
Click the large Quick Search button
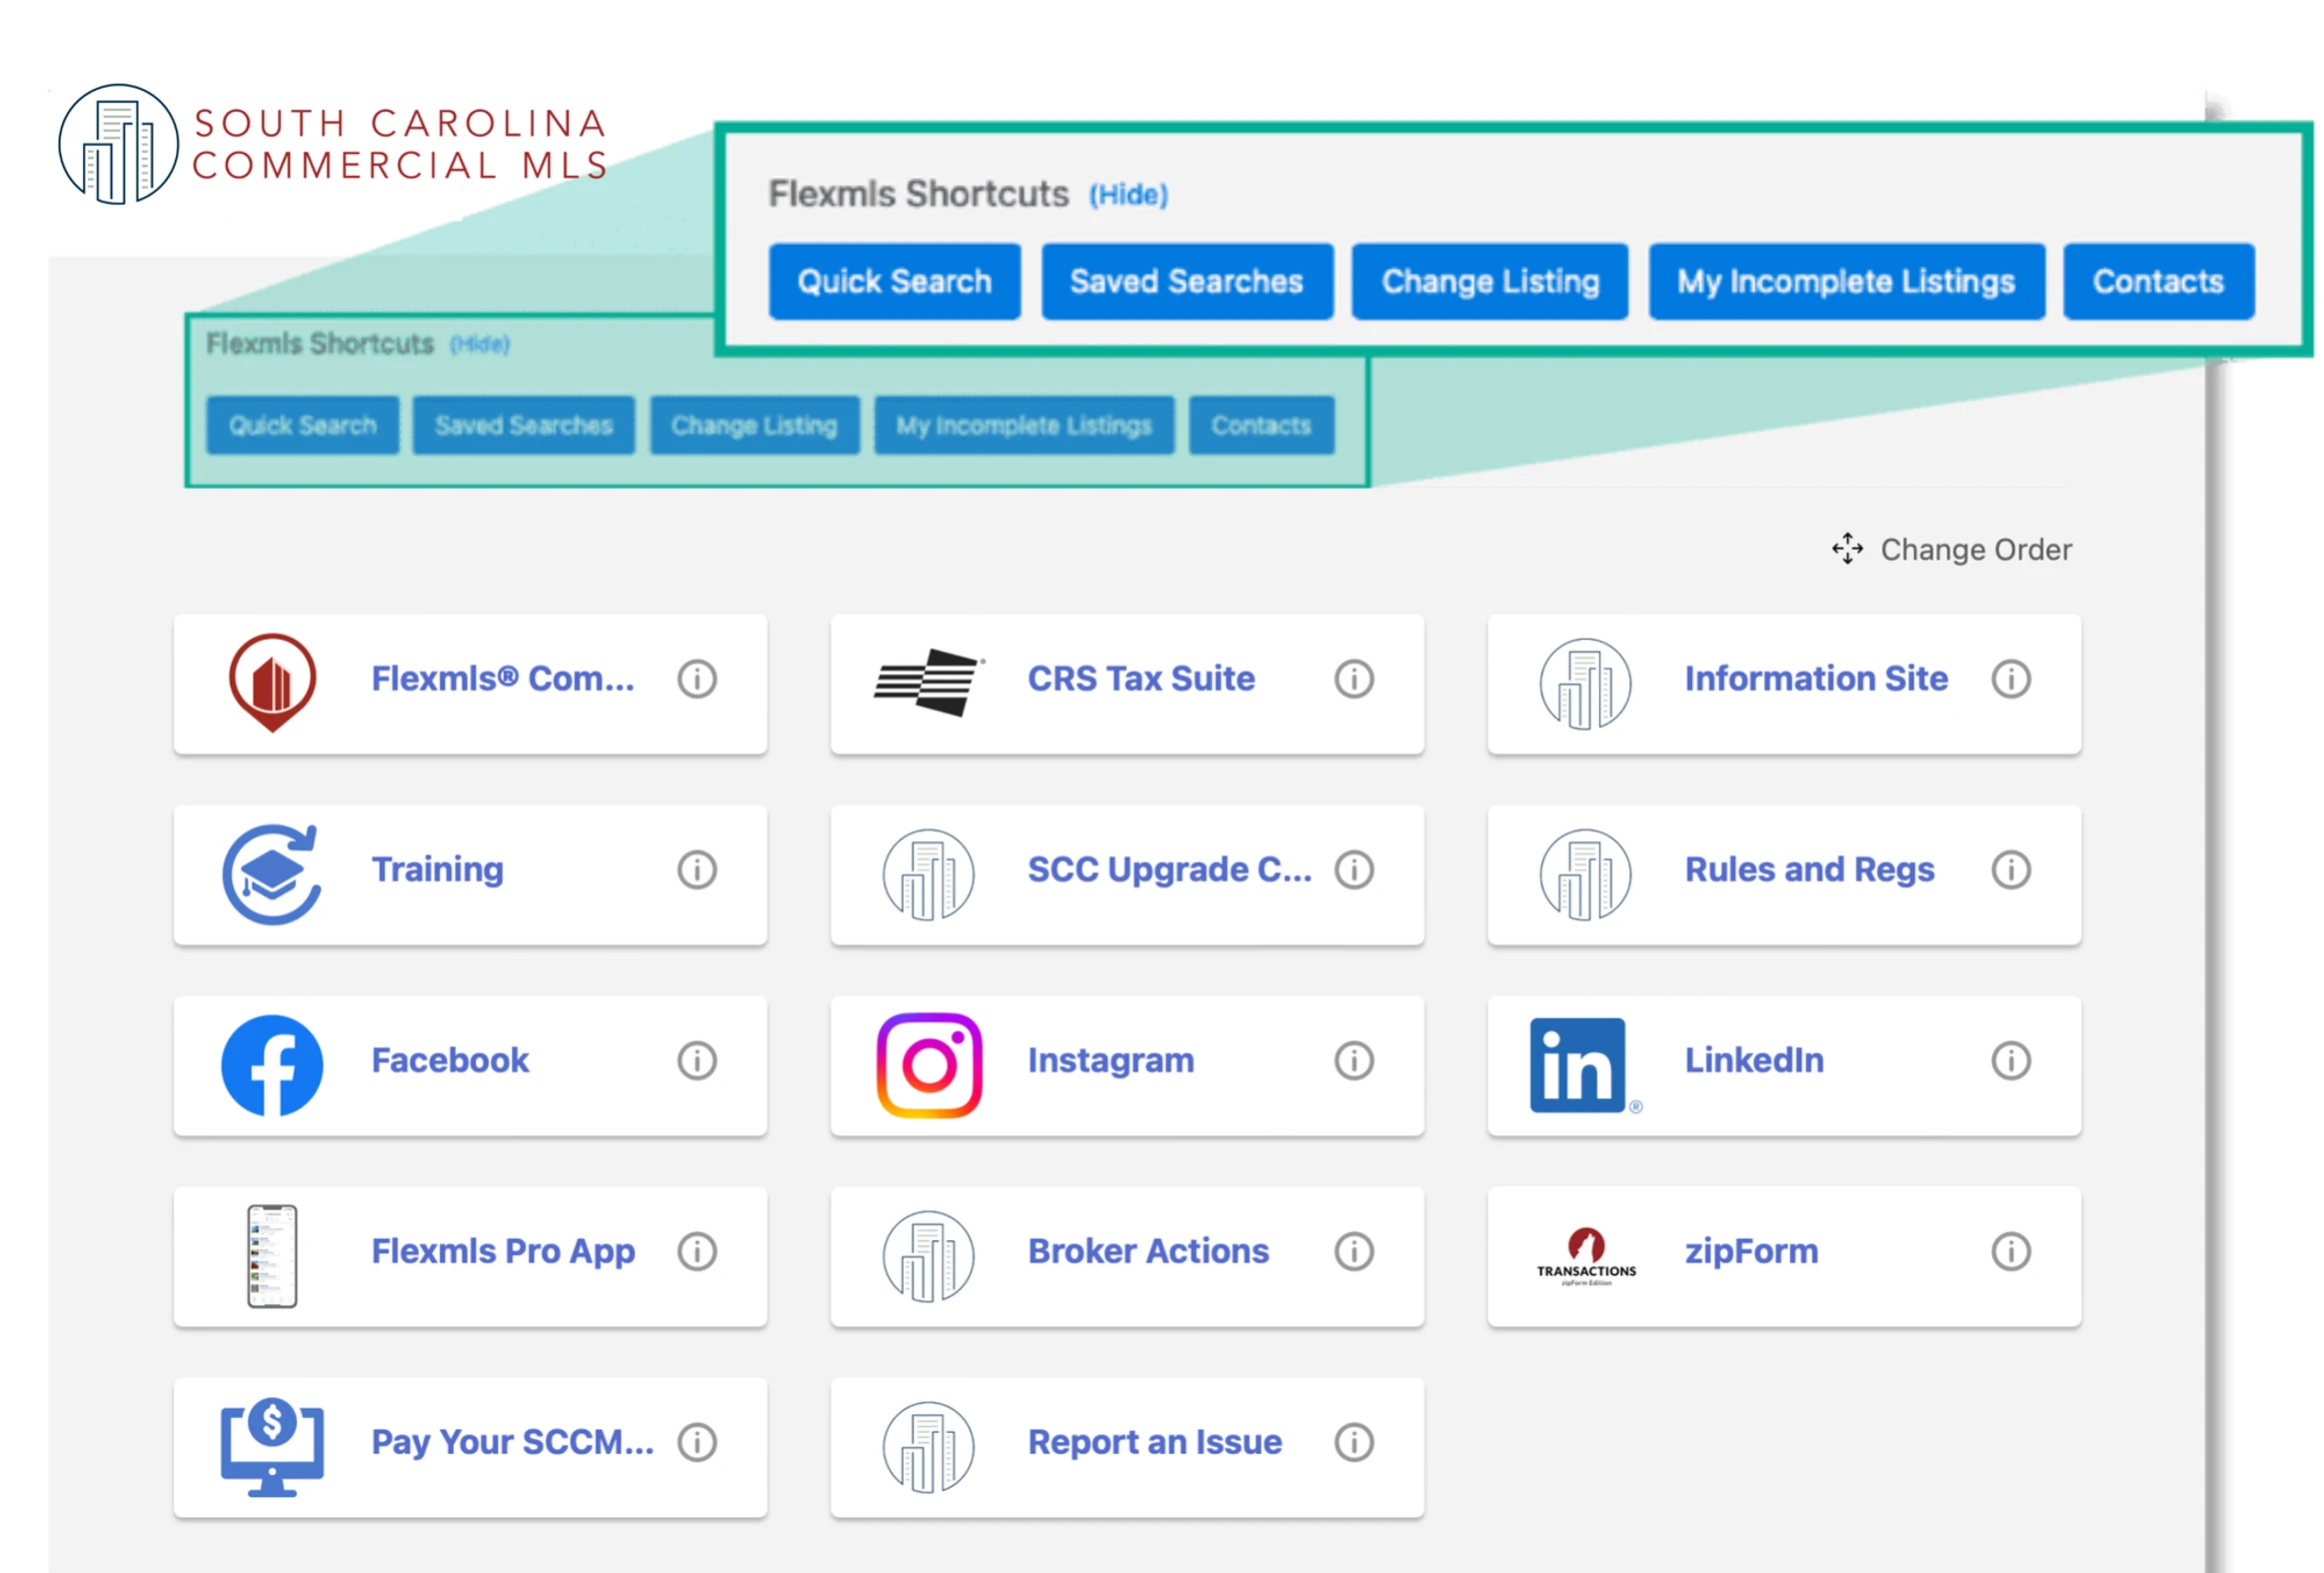[x=894, y=282]
